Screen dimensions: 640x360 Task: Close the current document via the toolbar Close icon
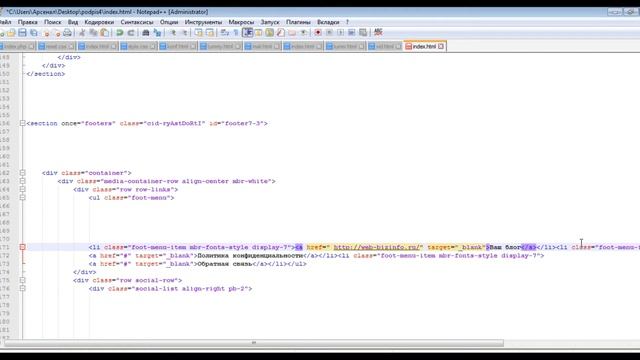[x=46, y=33]
